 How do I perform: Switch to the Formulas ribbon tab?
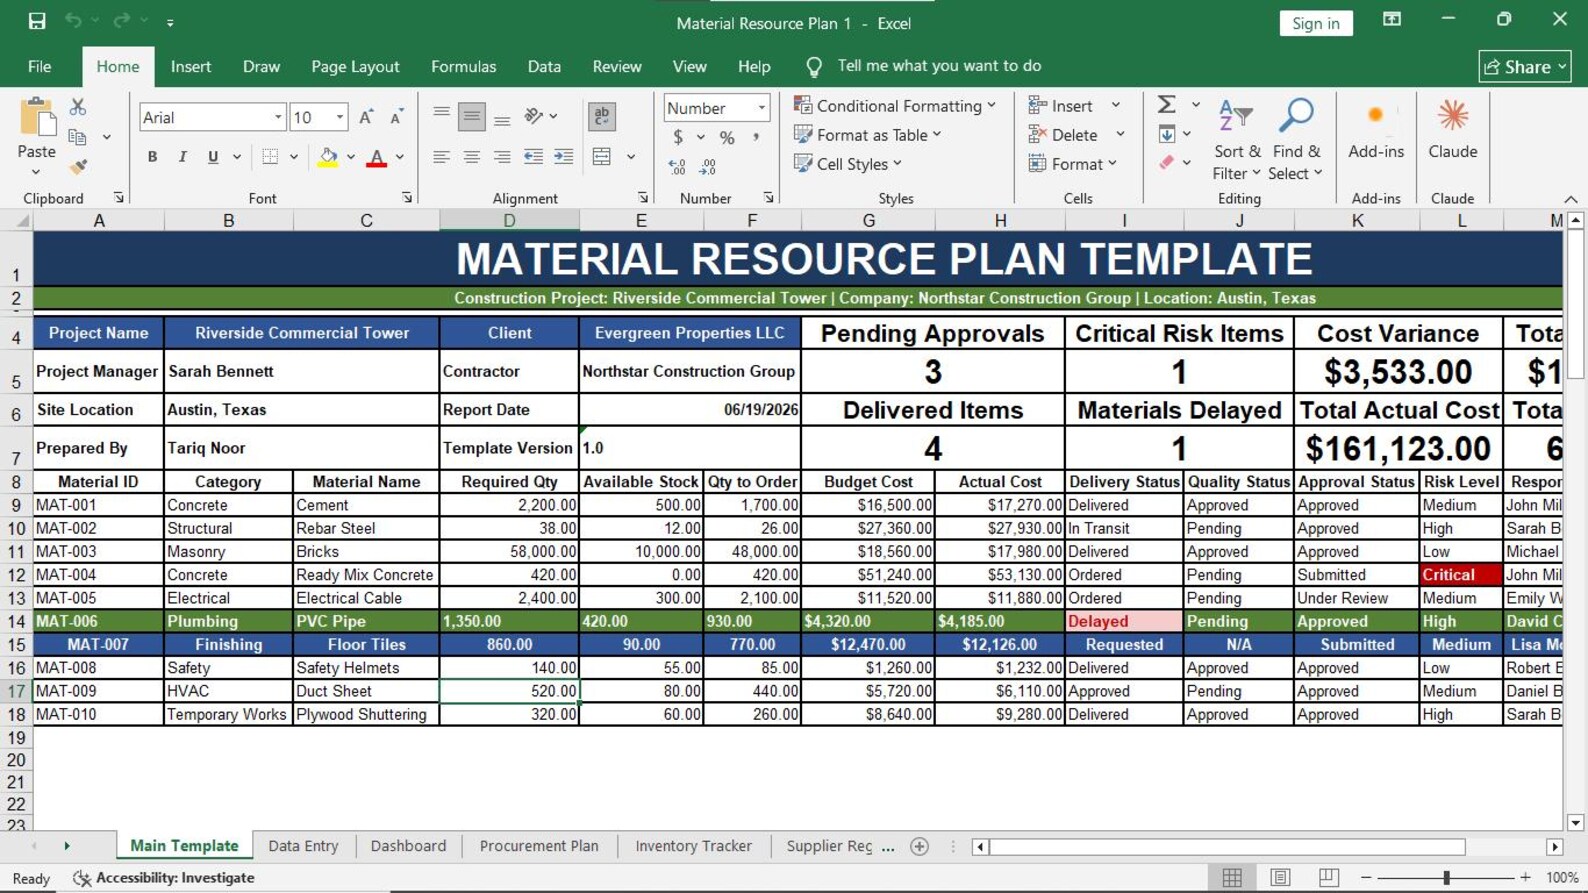pos(463,66)
